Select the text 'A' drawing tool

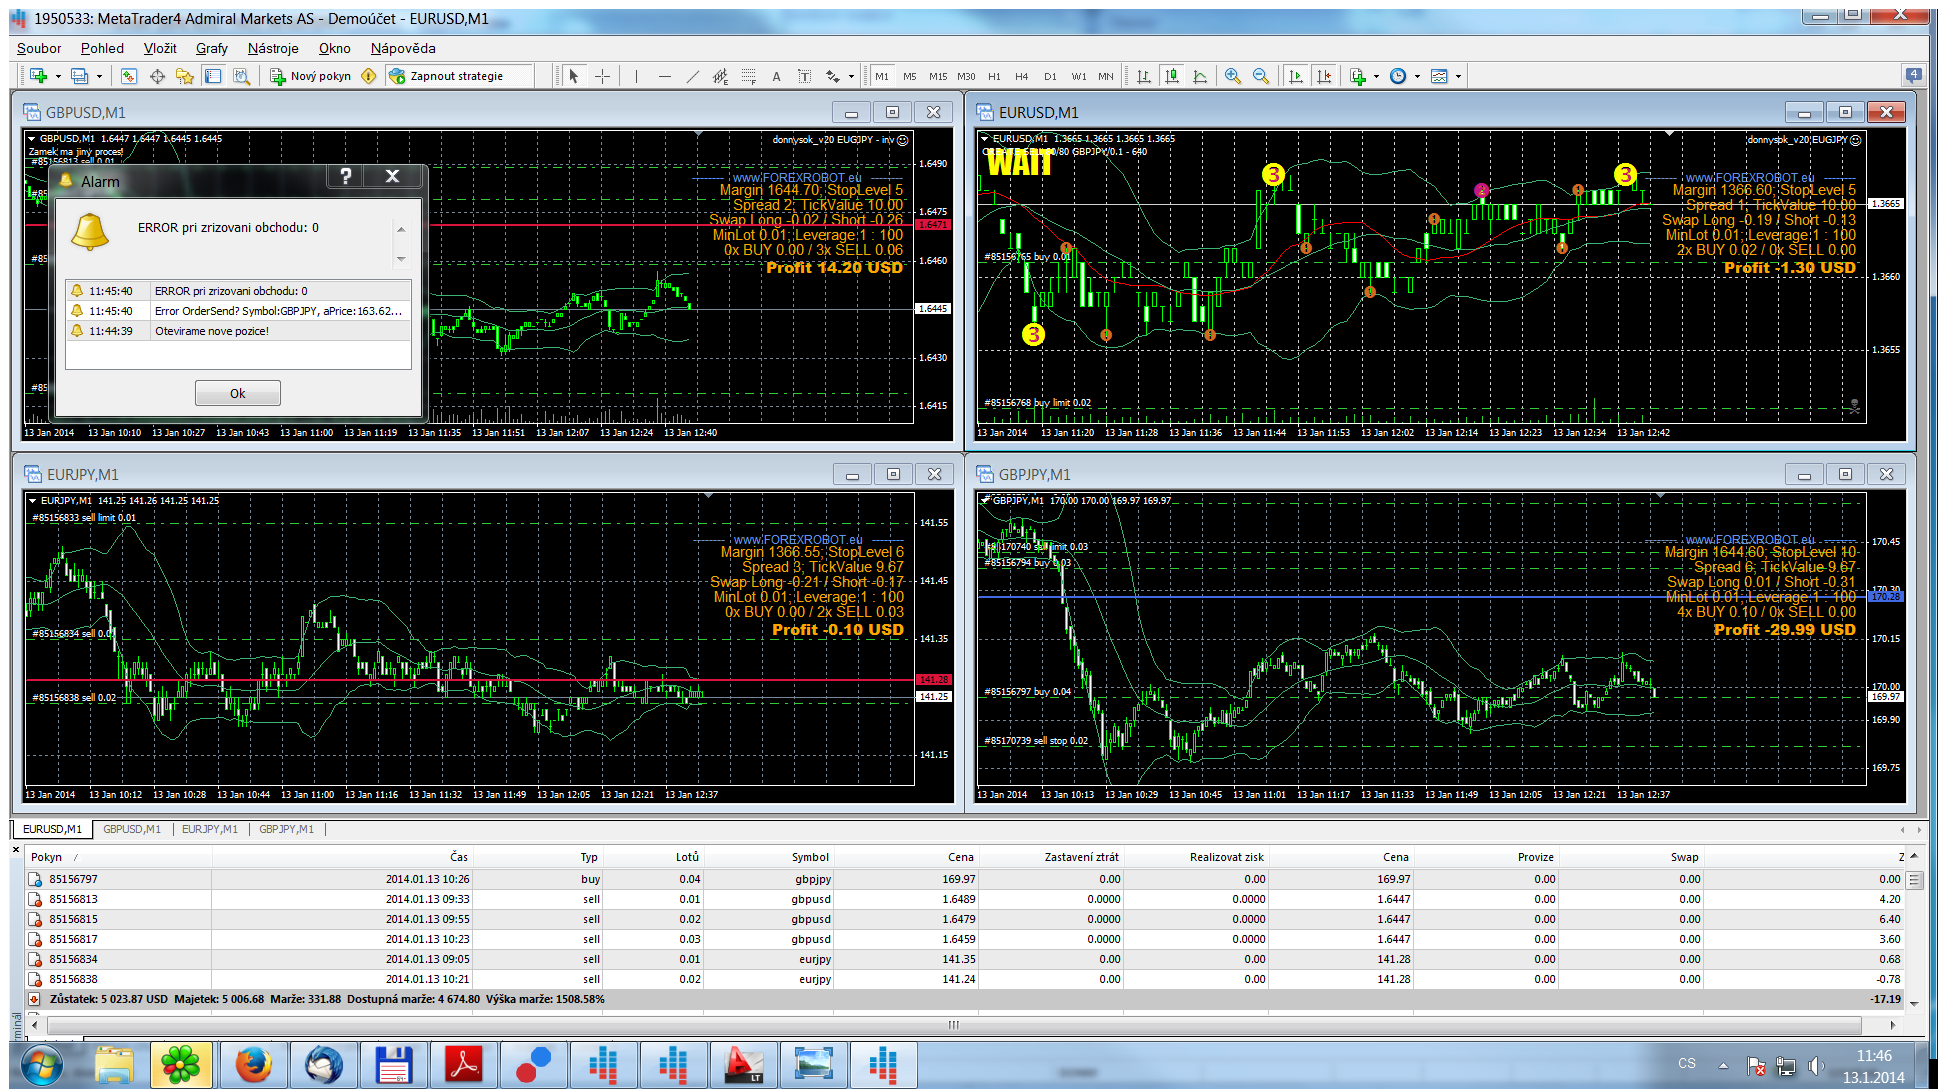point(776,76)
